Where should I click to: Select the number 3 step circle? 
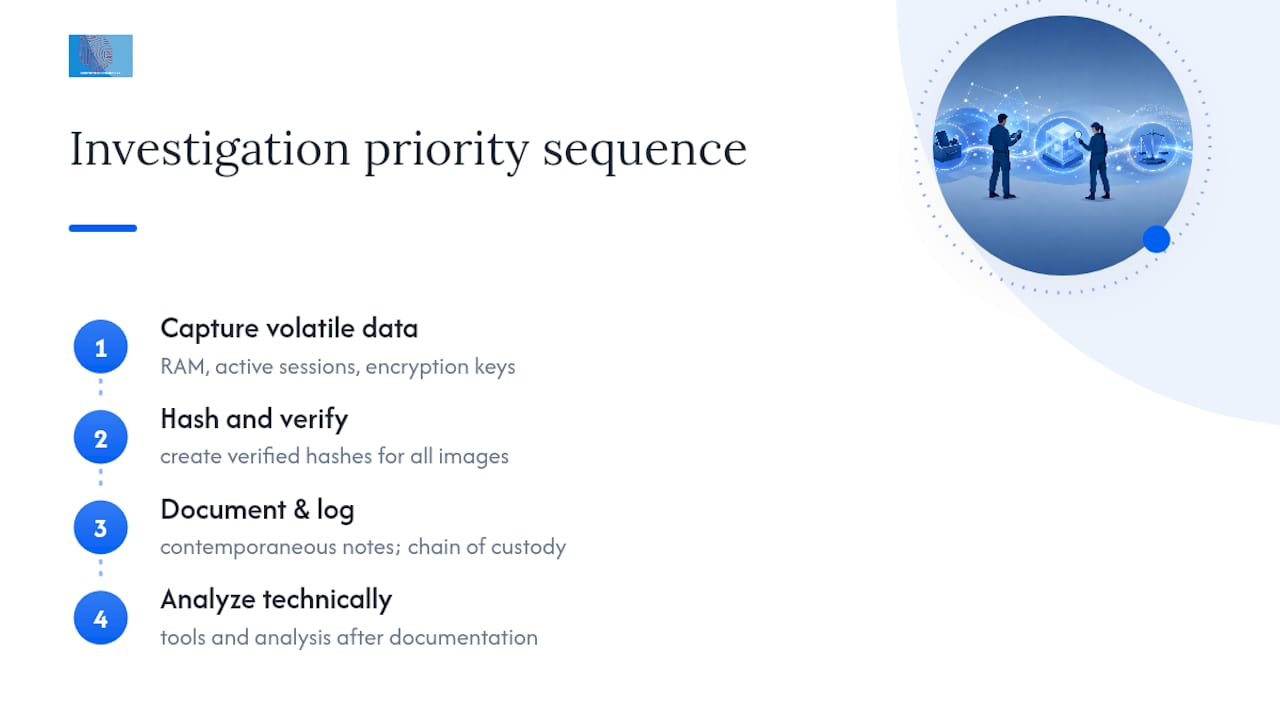click(100, 528)
